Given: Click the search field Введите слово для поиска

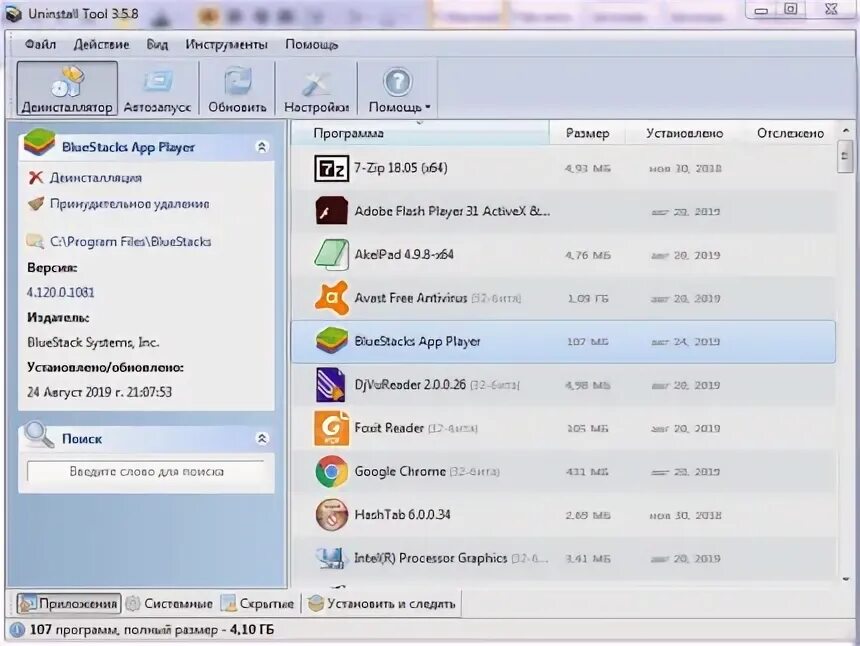Looking at the screenshot, I should [x=146, y=472].
